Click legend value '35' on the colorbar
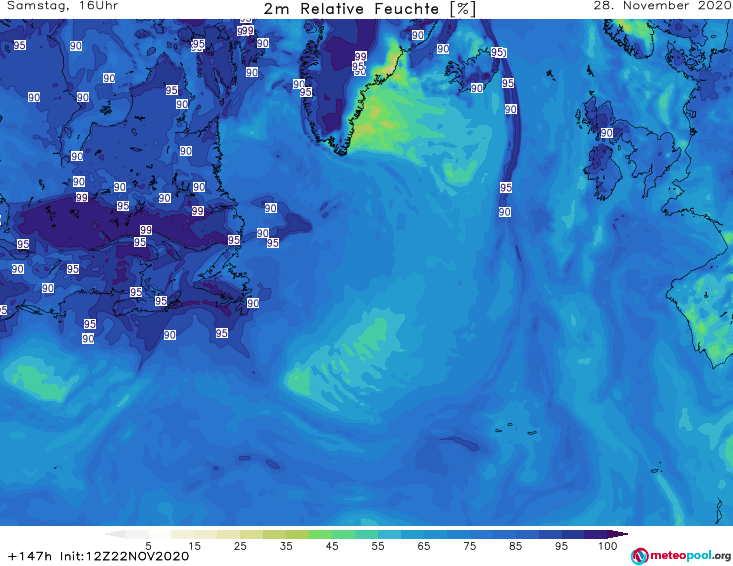733x566 pixels. point(286,546)
